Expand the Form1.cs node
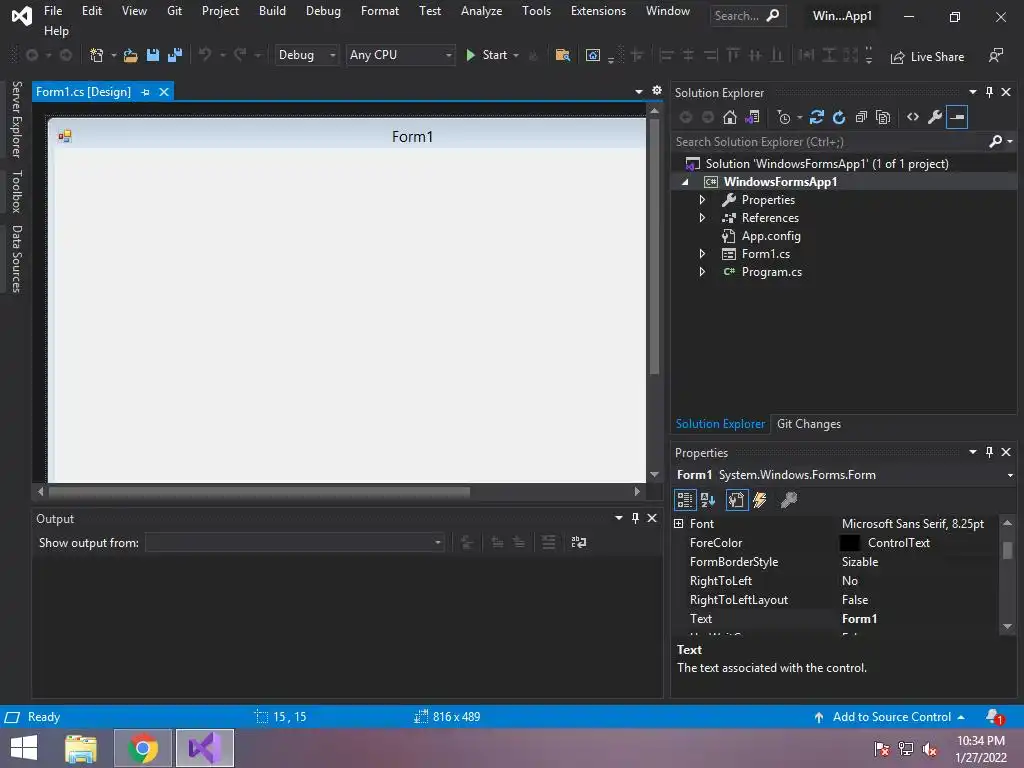The image size is (1024, 768). [702, 254]
